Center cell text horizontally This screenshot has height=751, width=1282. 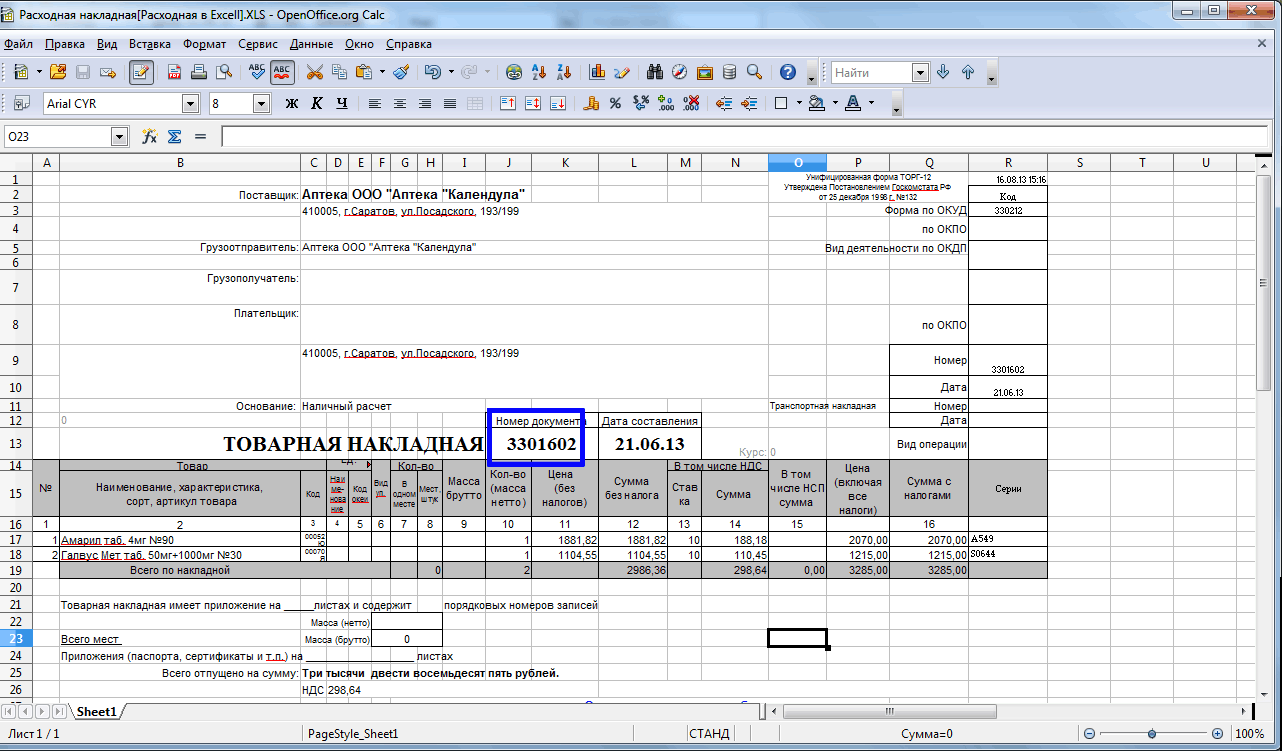click(x=400, y=103)
